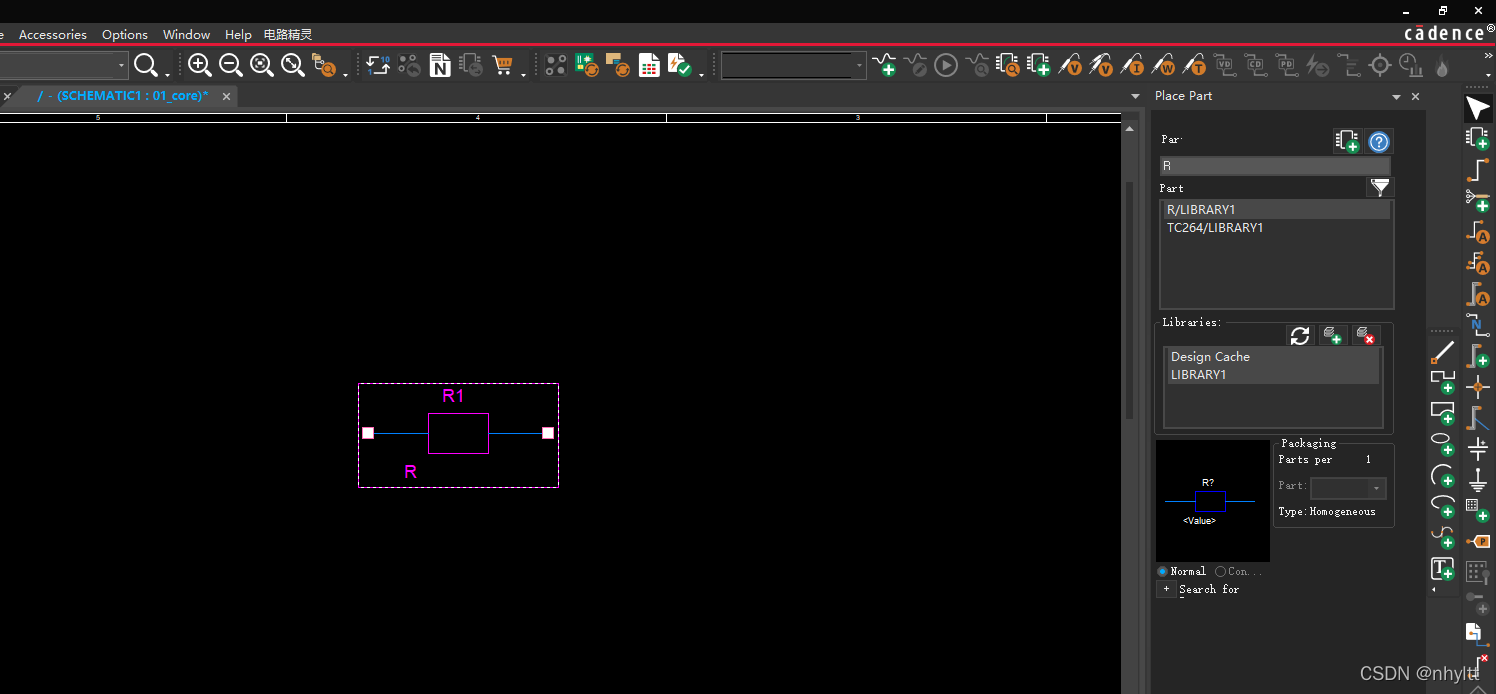Click the Add Library icon
The width and height of the screenshot is (1496, 694).
[1332, 336]
